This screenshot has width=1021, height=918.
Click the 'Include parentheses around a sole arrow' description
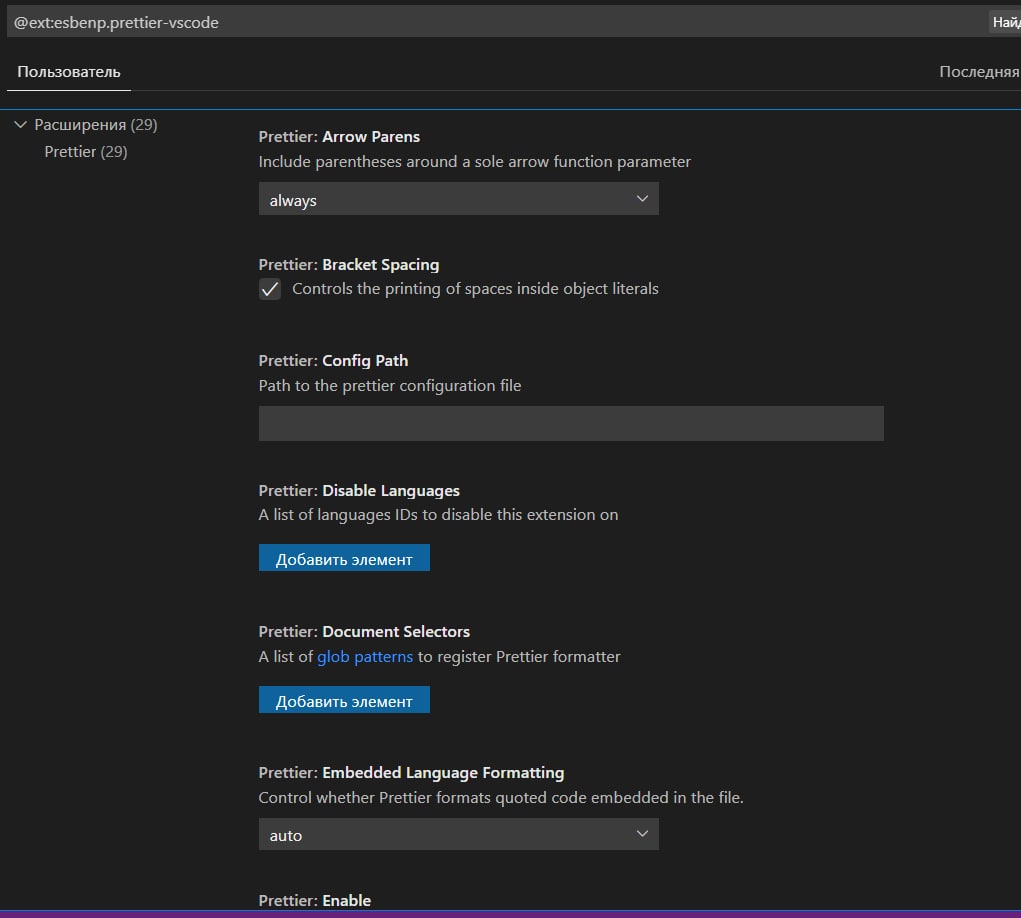coord(474,161)
